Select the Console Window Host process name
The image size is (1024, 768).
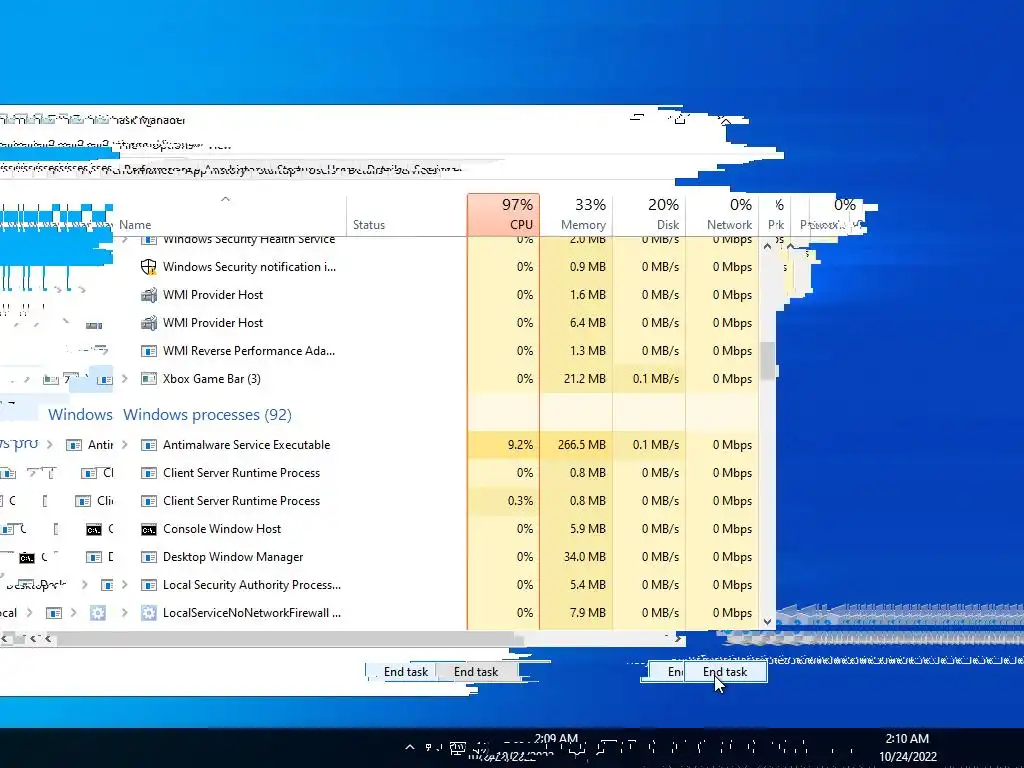(222, 529)
